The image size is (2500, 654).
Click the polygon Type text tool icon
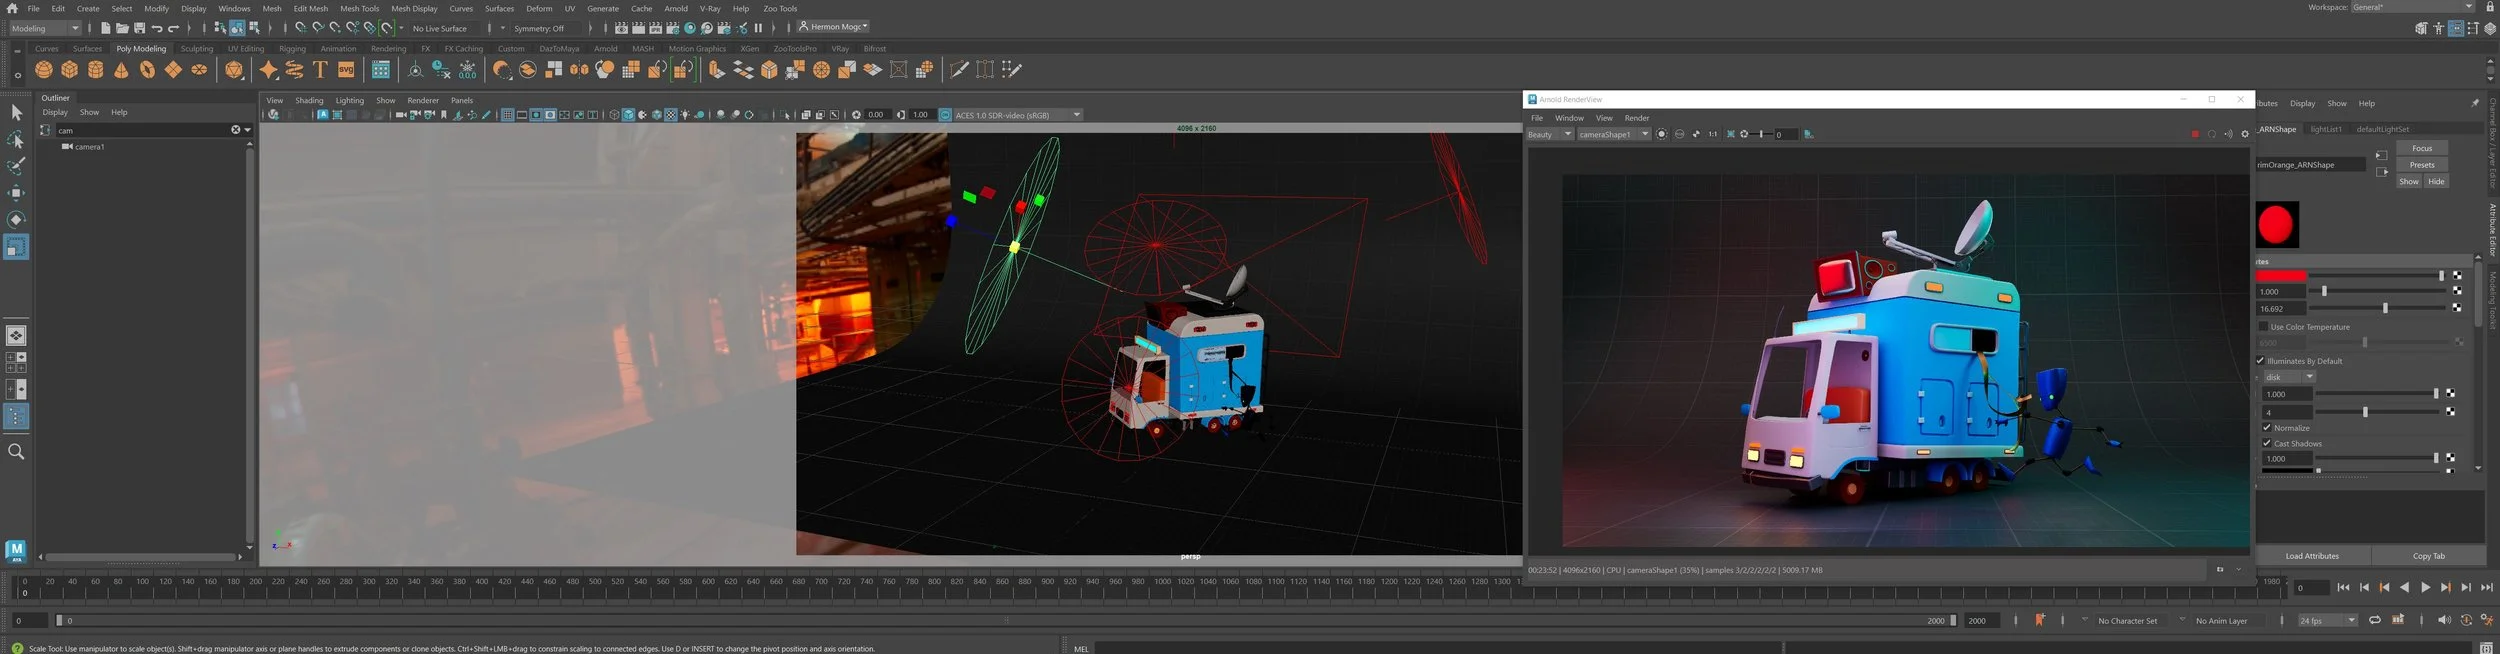coord(320,70)
